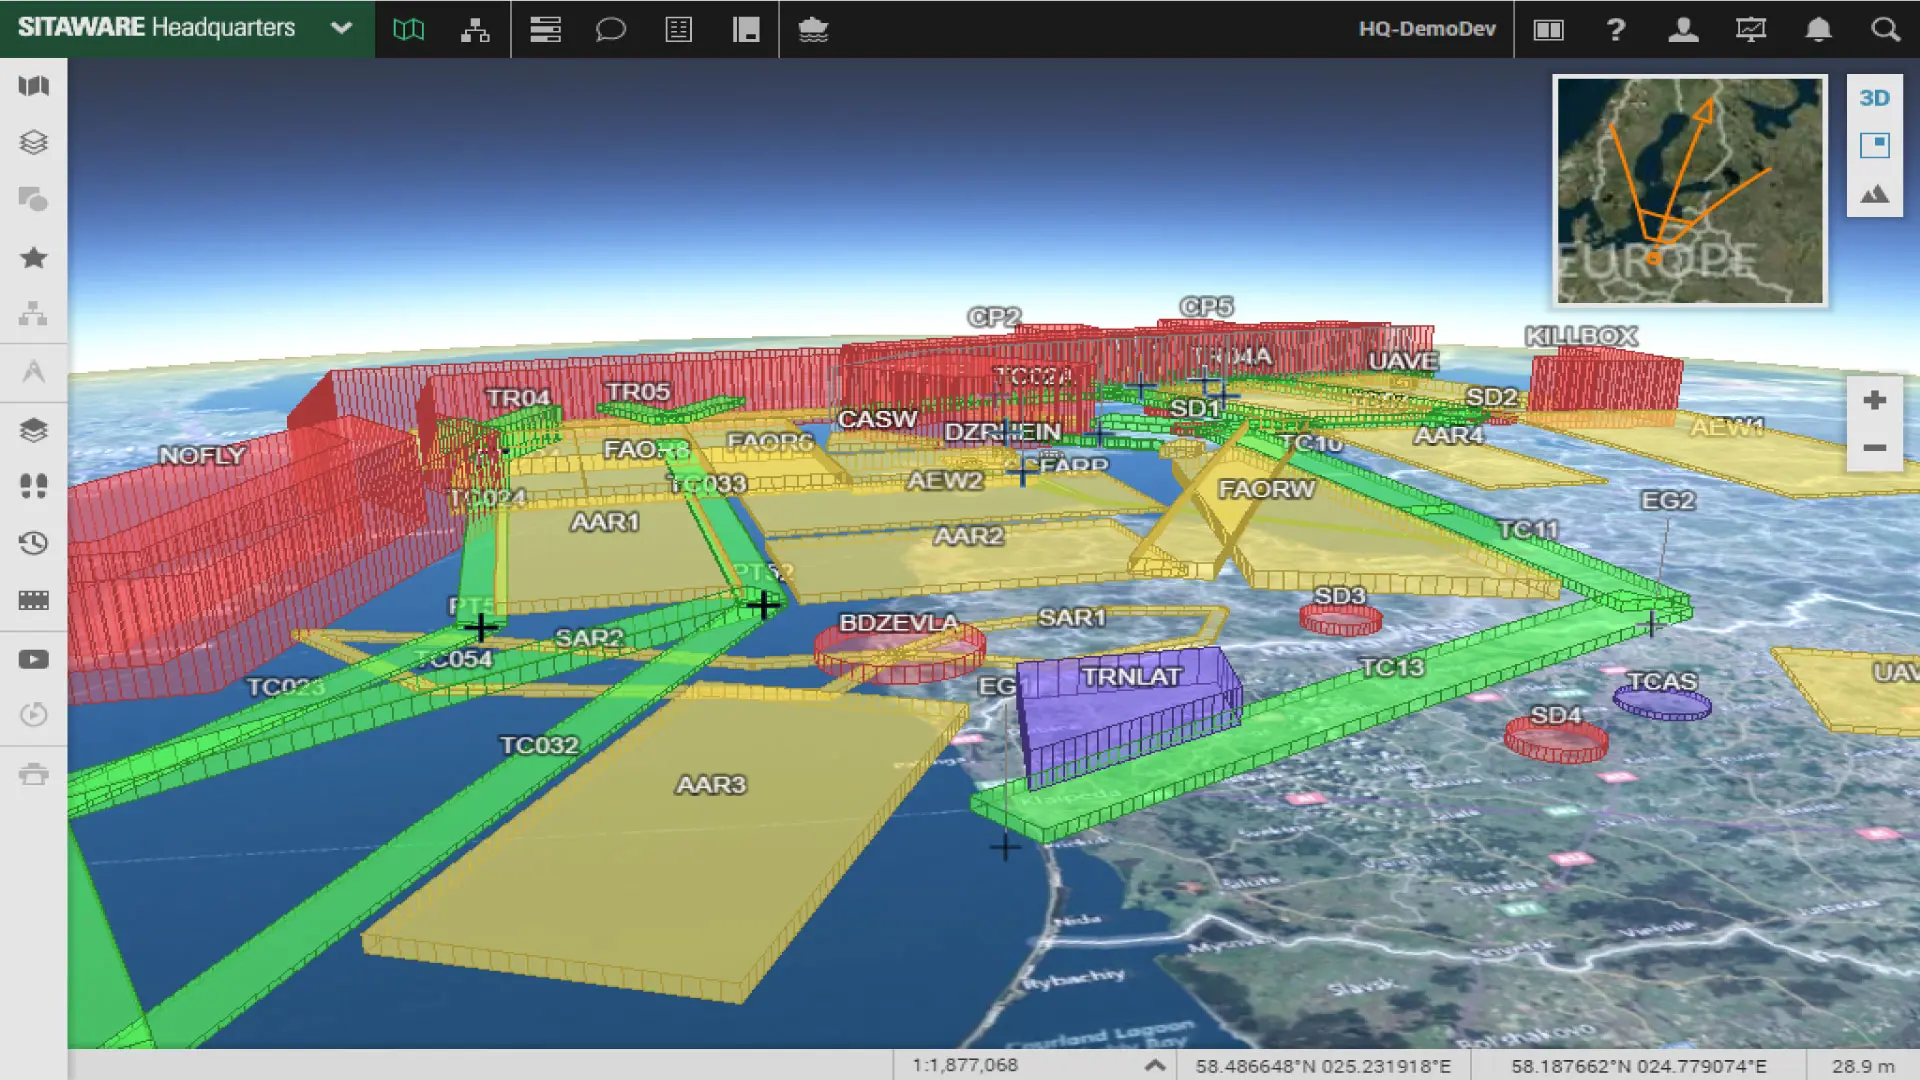
Task: Open the ship/maritime icon in top bar
Action: coord(813,29)
